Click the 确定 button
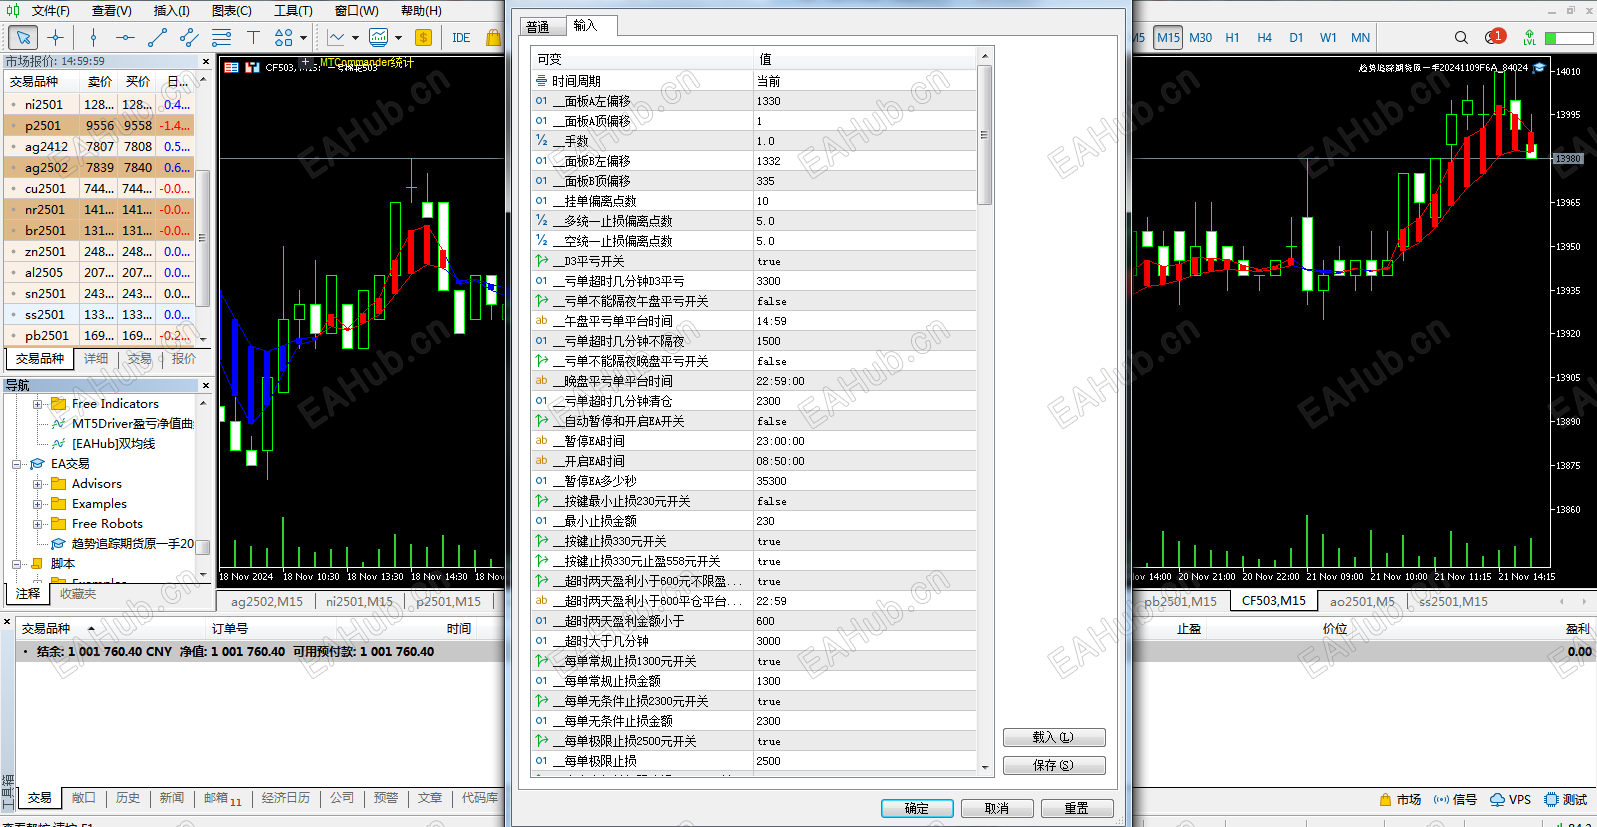 (x=917, y=808)
